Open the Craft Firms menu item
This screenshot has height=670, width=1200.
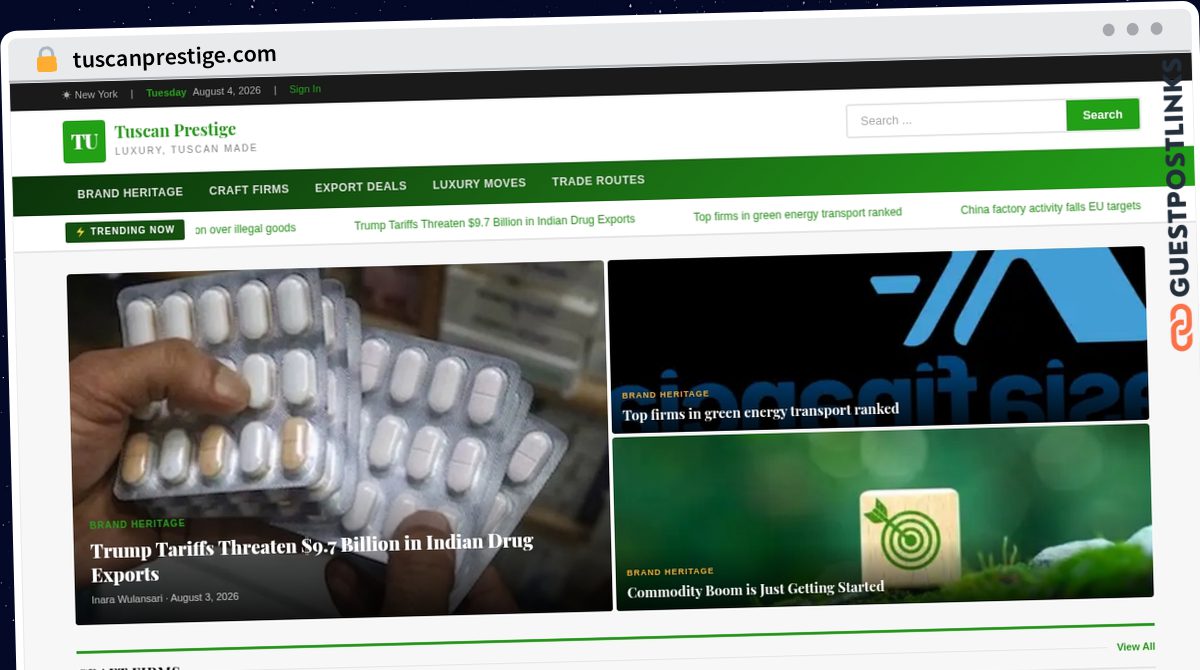pyautogui.click(x=249, y=190)
